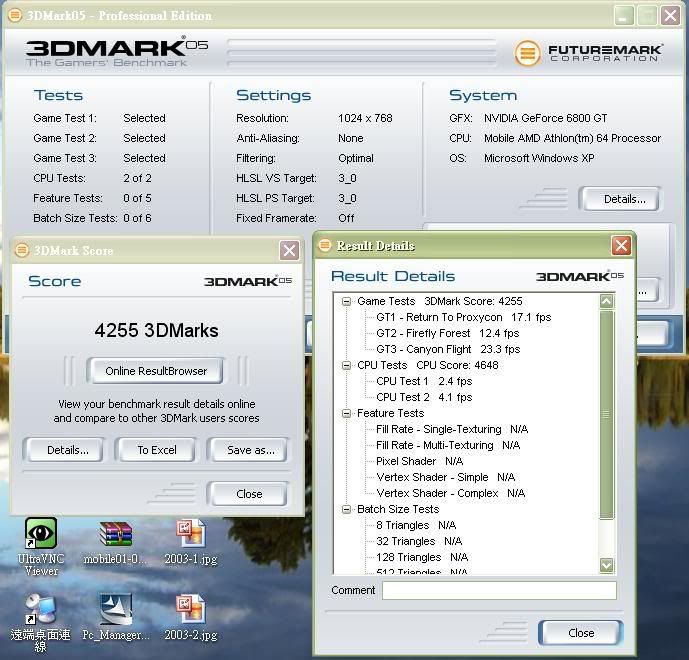Screen dimensions: 689x660
Task: Collapse the CPU Tests tree node
Action: 347,366
